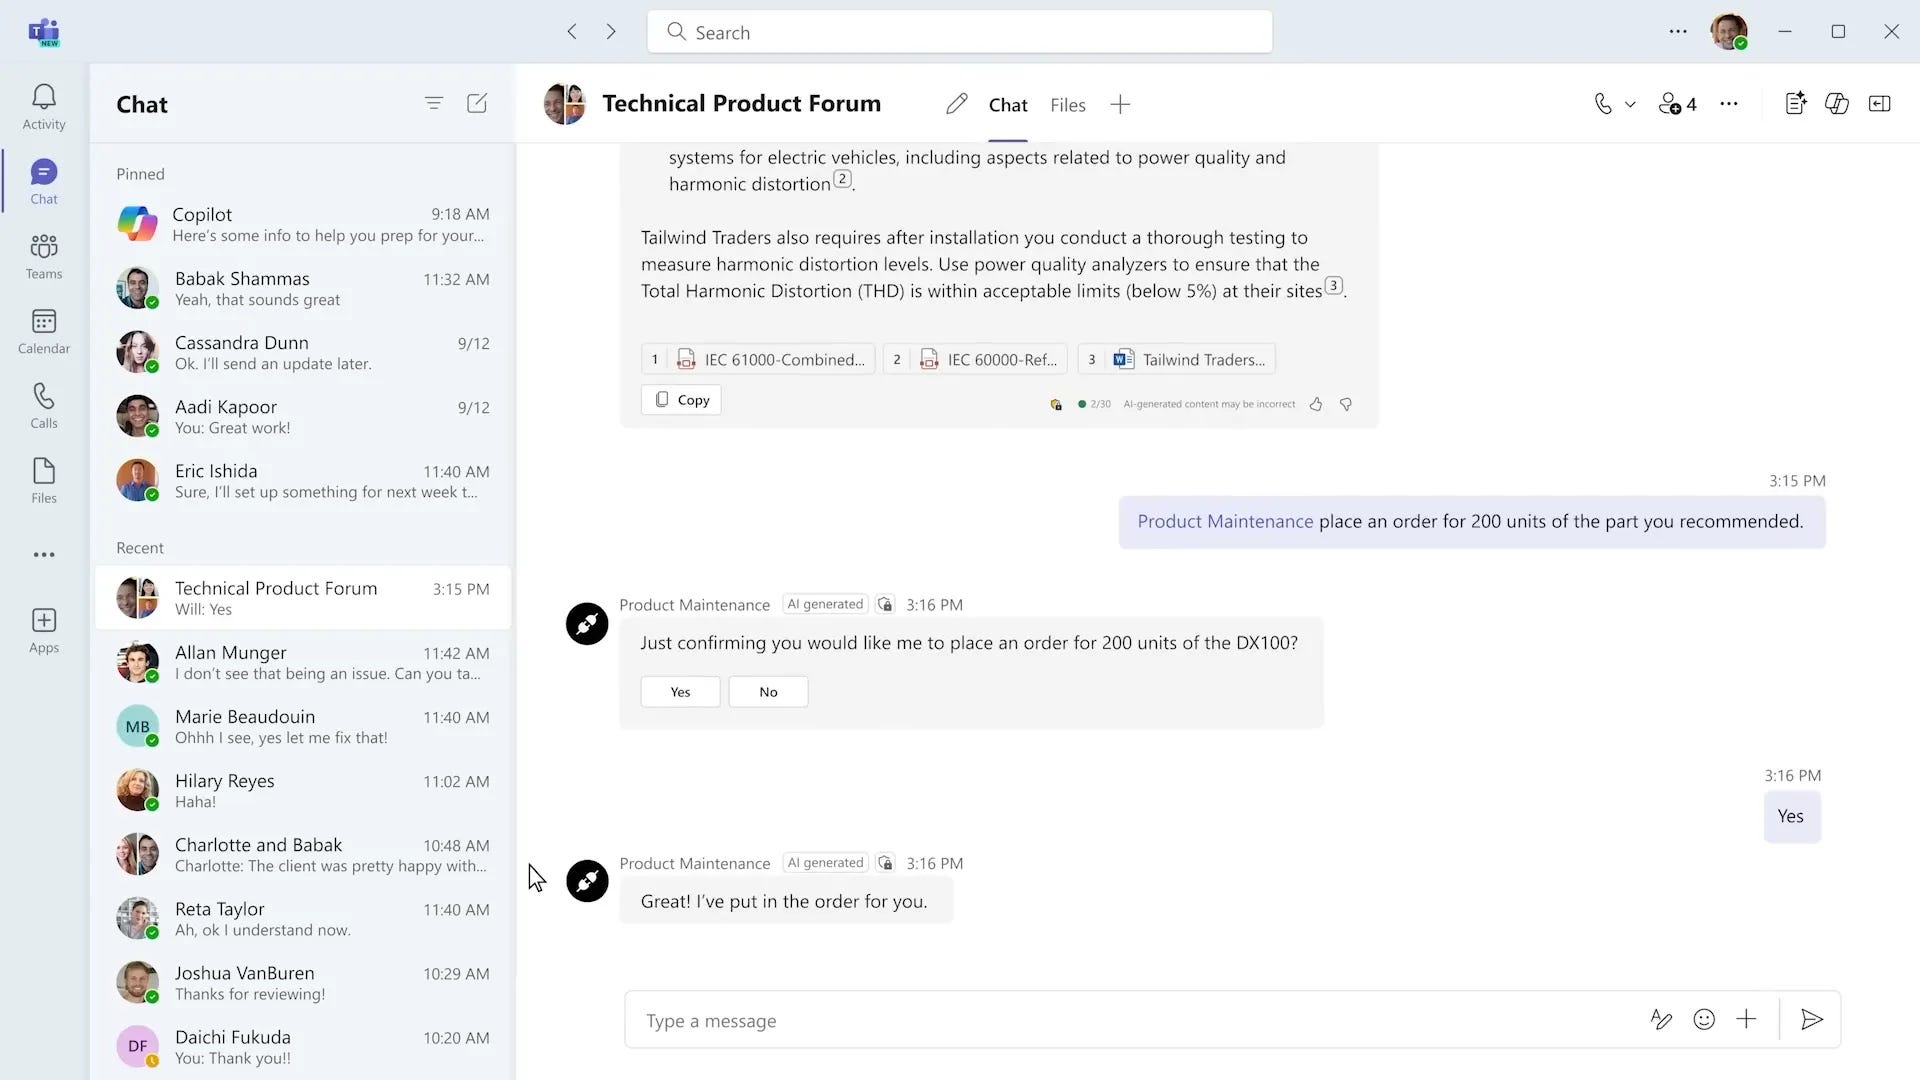The height and width of the screenshot is (1080, 1920).
Task: Open Activity from the left sidebar
Action: click(43, 105)
